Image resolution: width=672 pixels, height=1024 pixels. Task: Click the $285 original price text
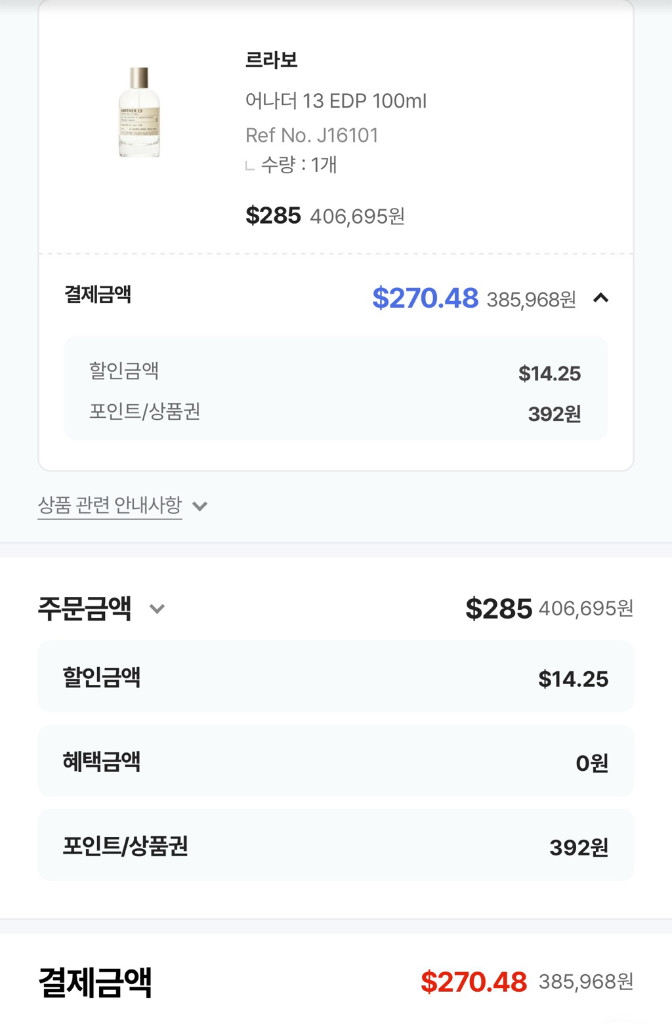[x=275, y=216]
